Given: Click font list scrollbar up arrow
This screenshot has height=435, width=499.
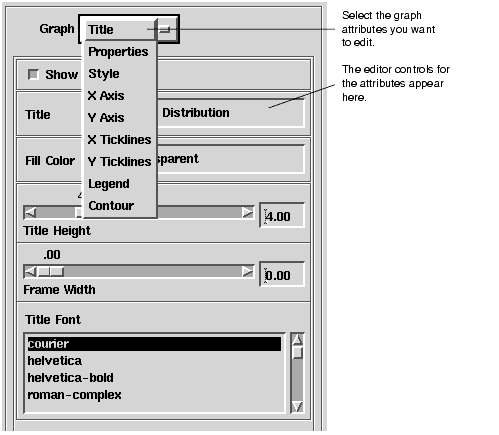Looking at the screenshot, I should 297,340.
